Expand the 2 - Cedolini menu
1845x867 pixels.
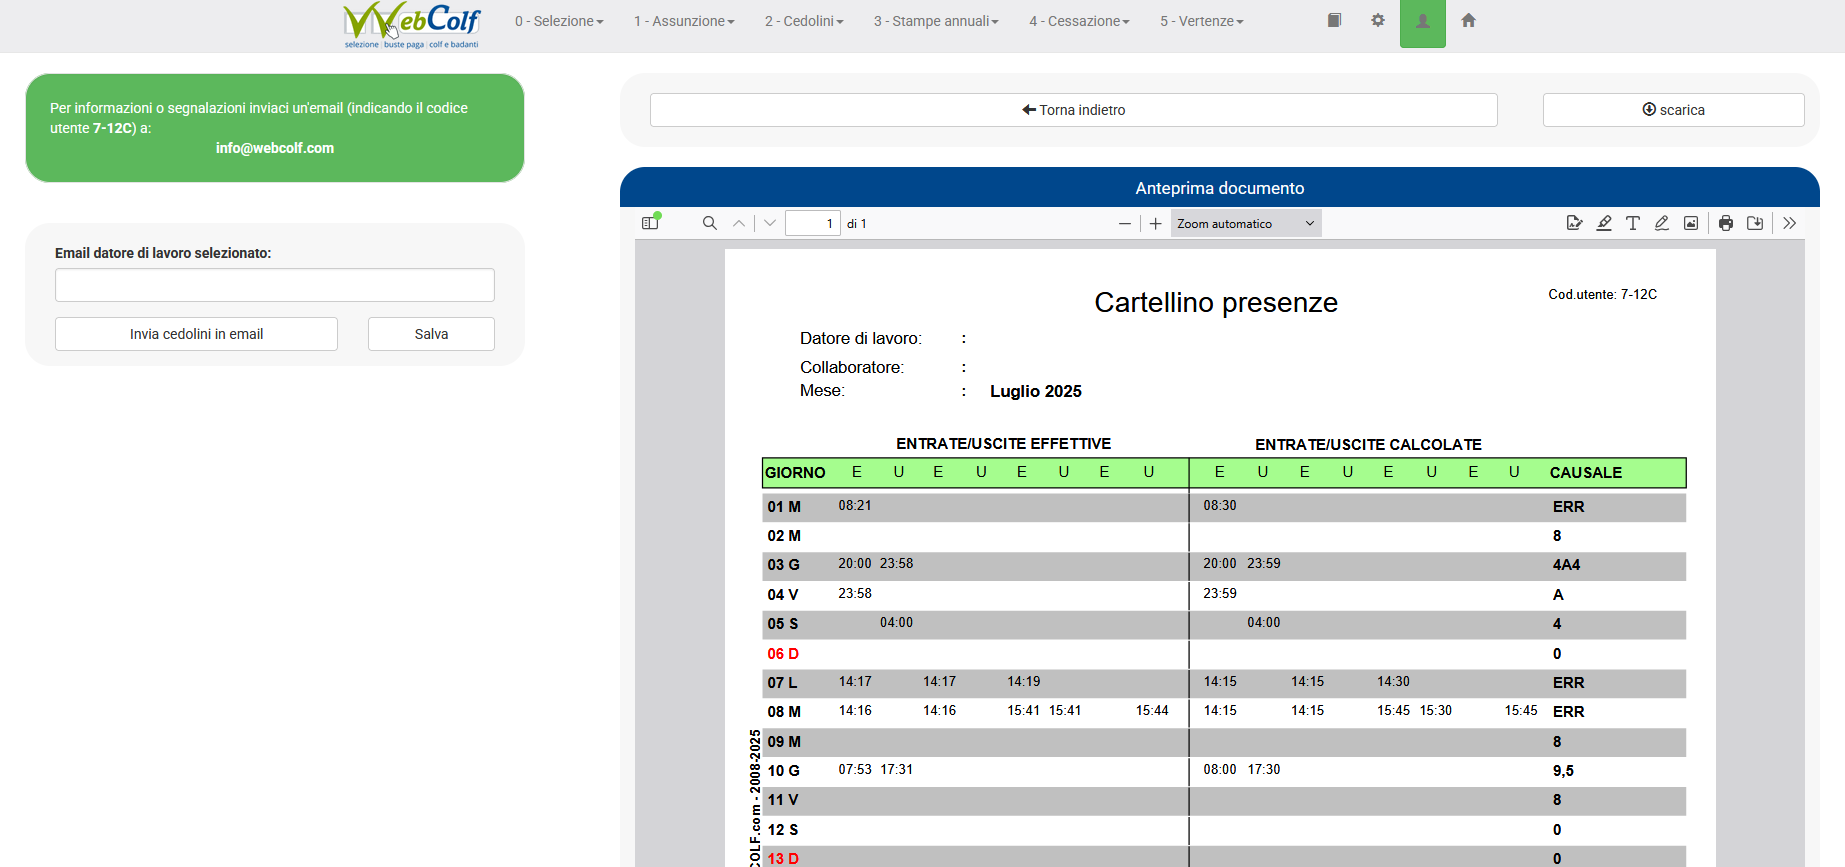pyautogui.click(x=804, y=21)
